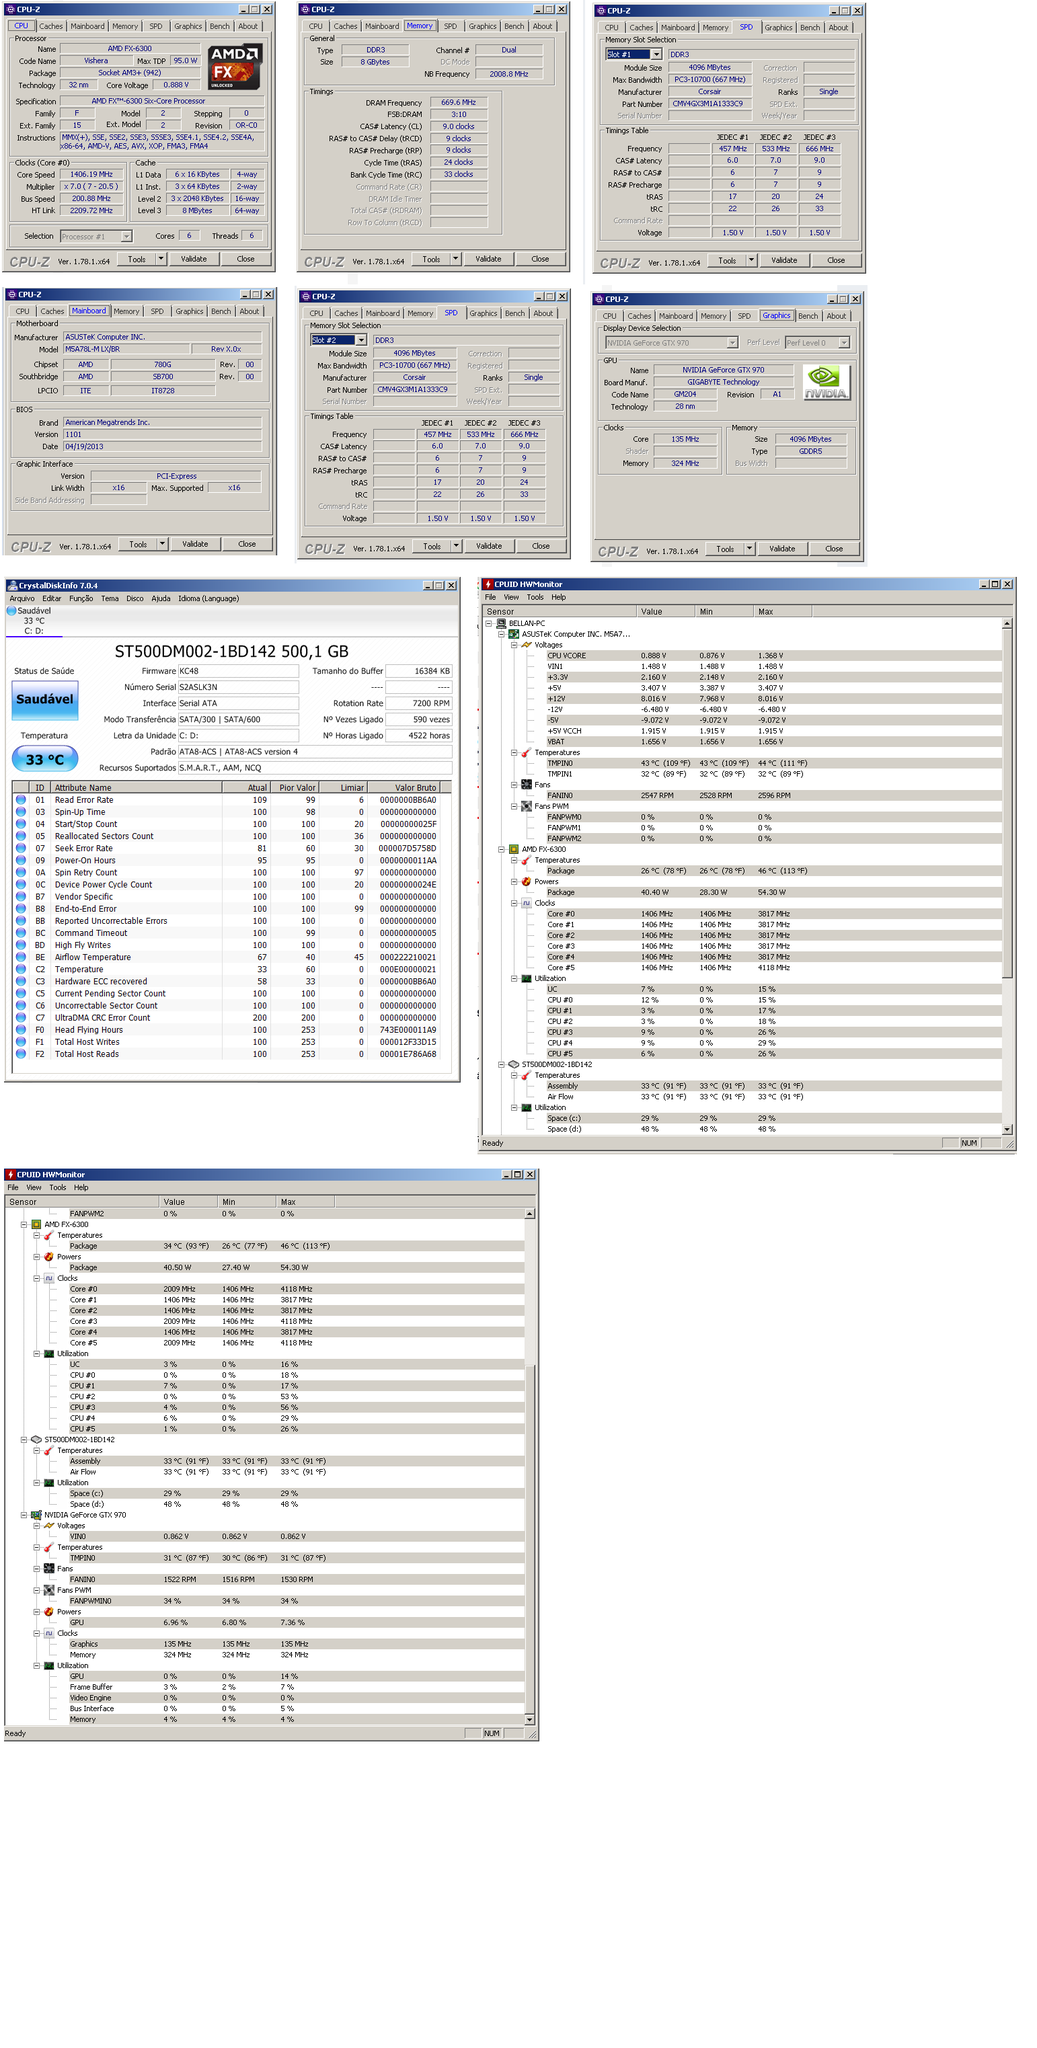Image resolution: width=1037 pixels, height=2048 pixels.
Task: Open the Slot #1 memory slot dropdown
Action: pos(656,54)
